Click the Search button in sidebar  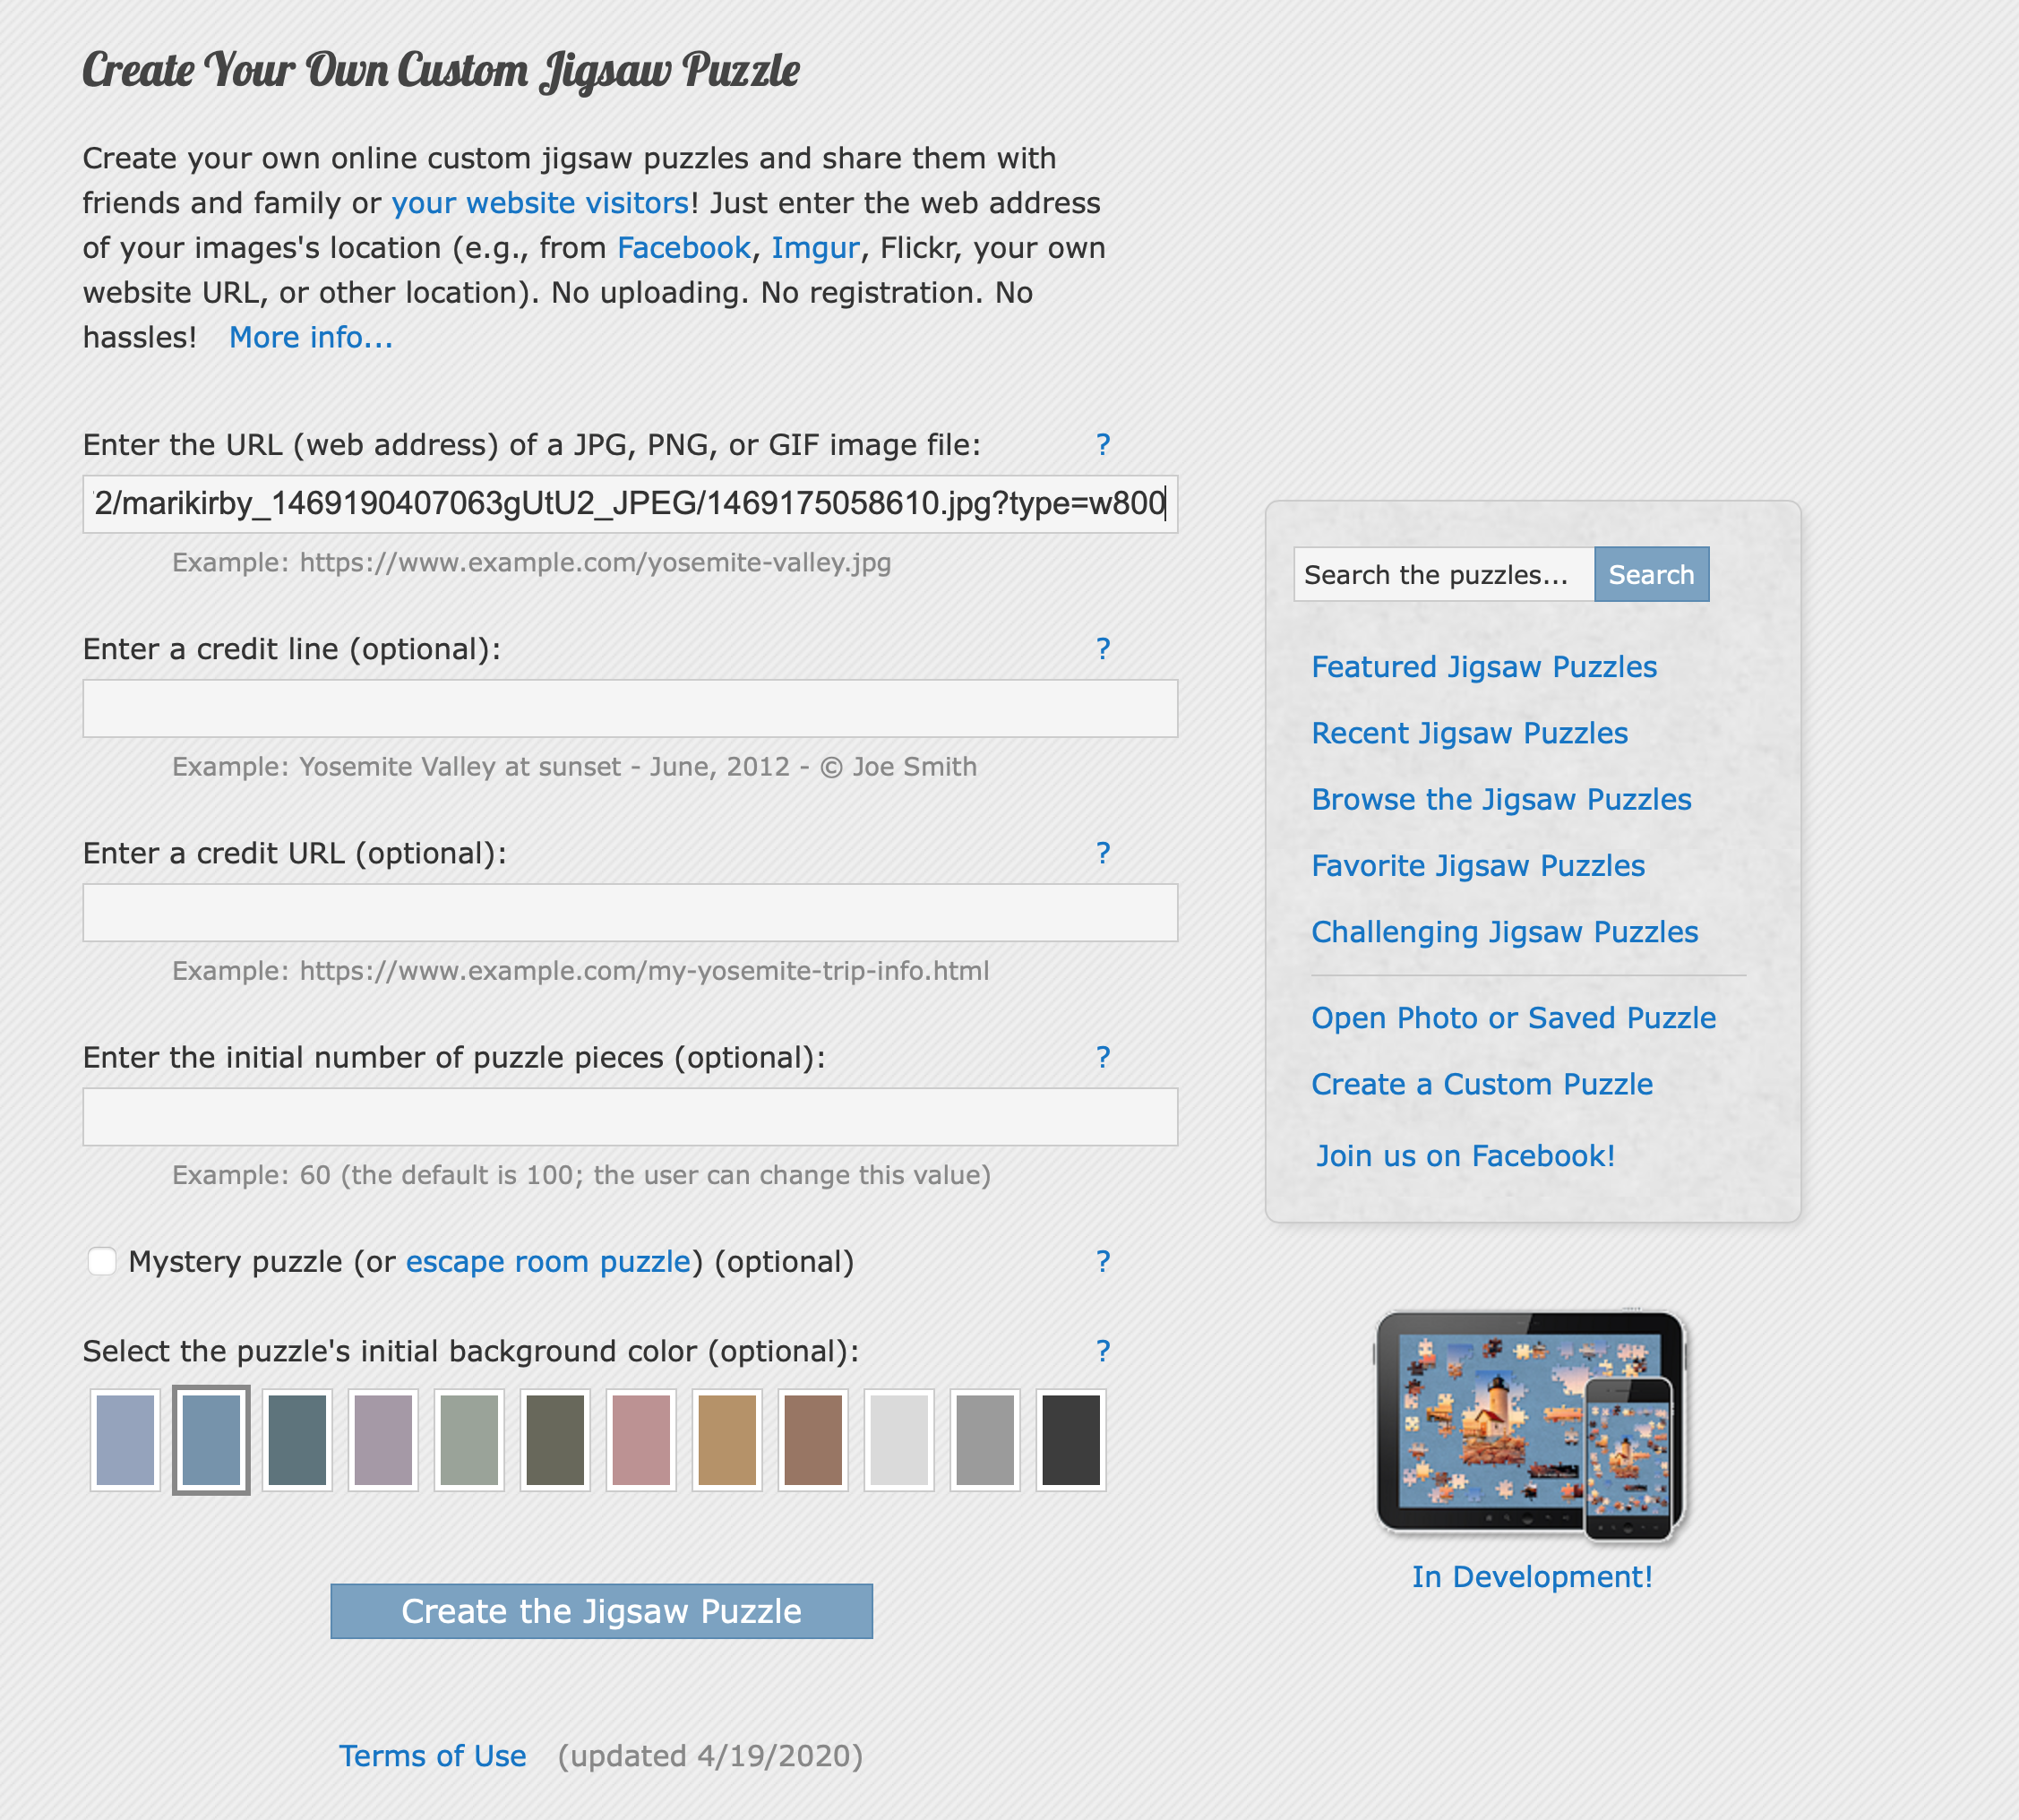click(1650, 575)
